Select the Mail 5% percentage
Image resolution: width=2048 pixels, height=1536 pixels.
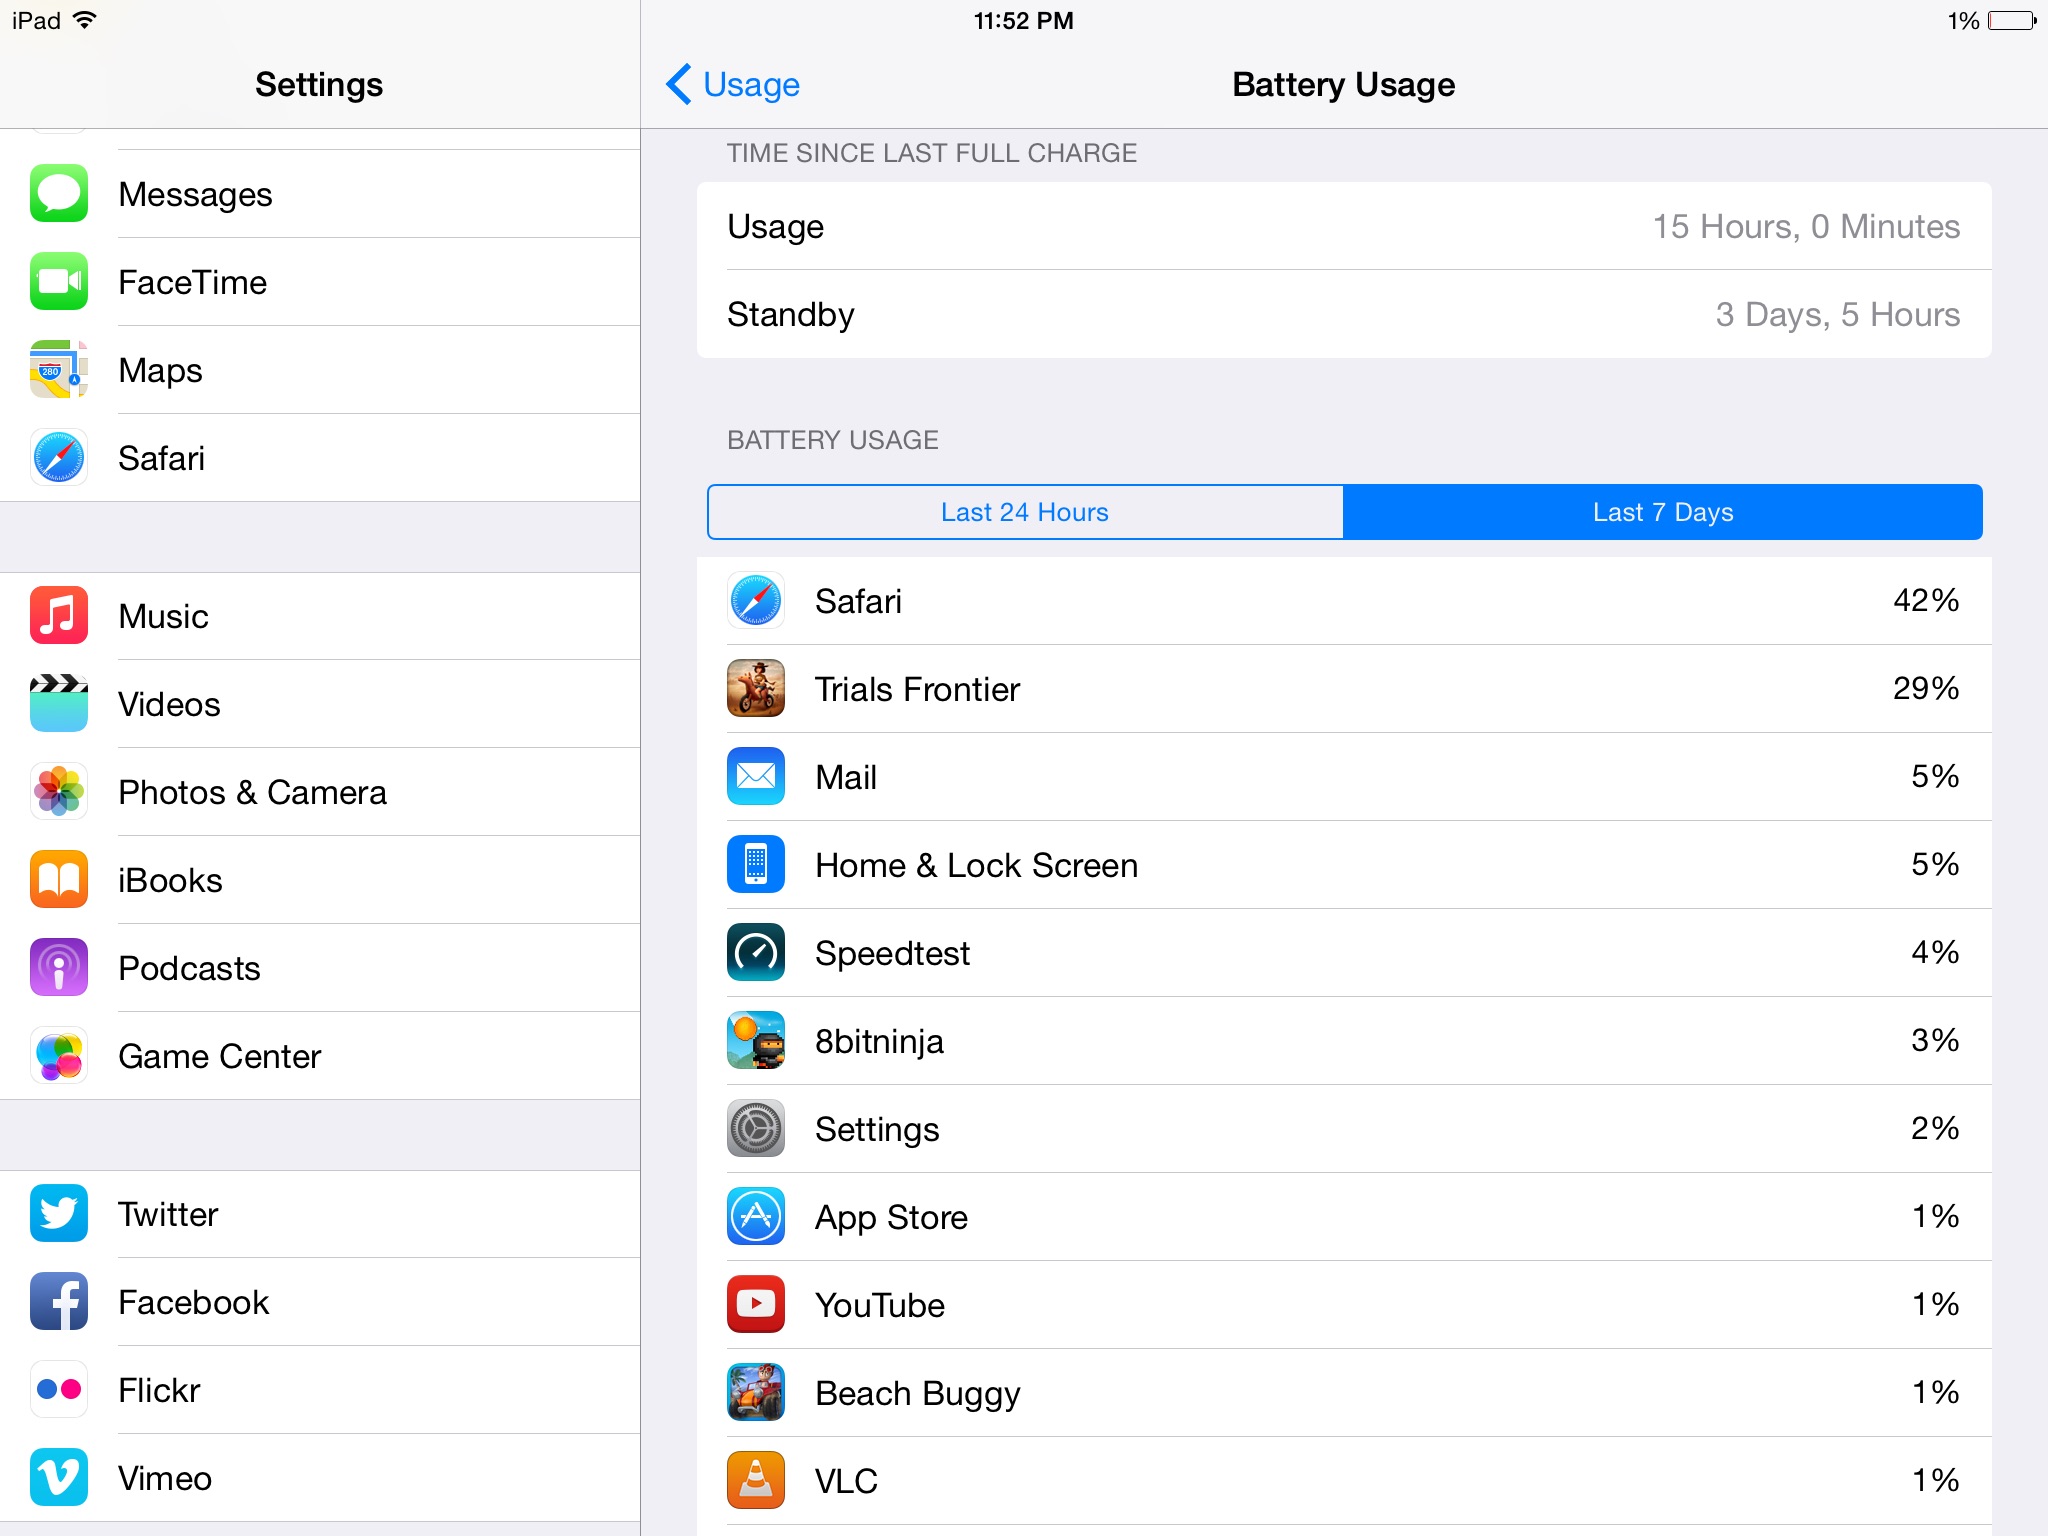click(x=1935, y=777)
